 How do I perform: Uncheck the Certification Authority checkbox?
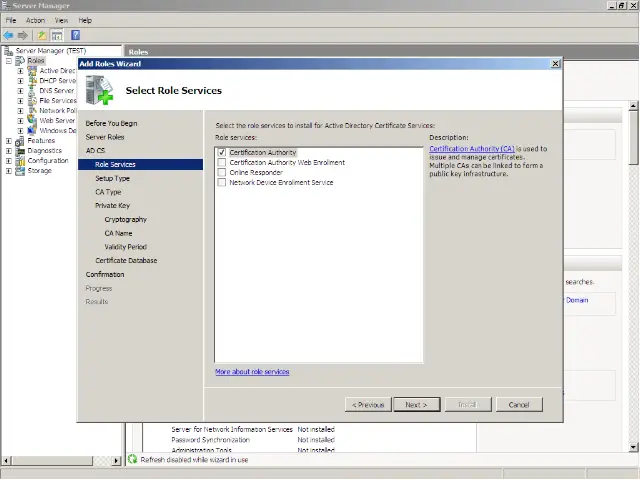pos(222,152)
